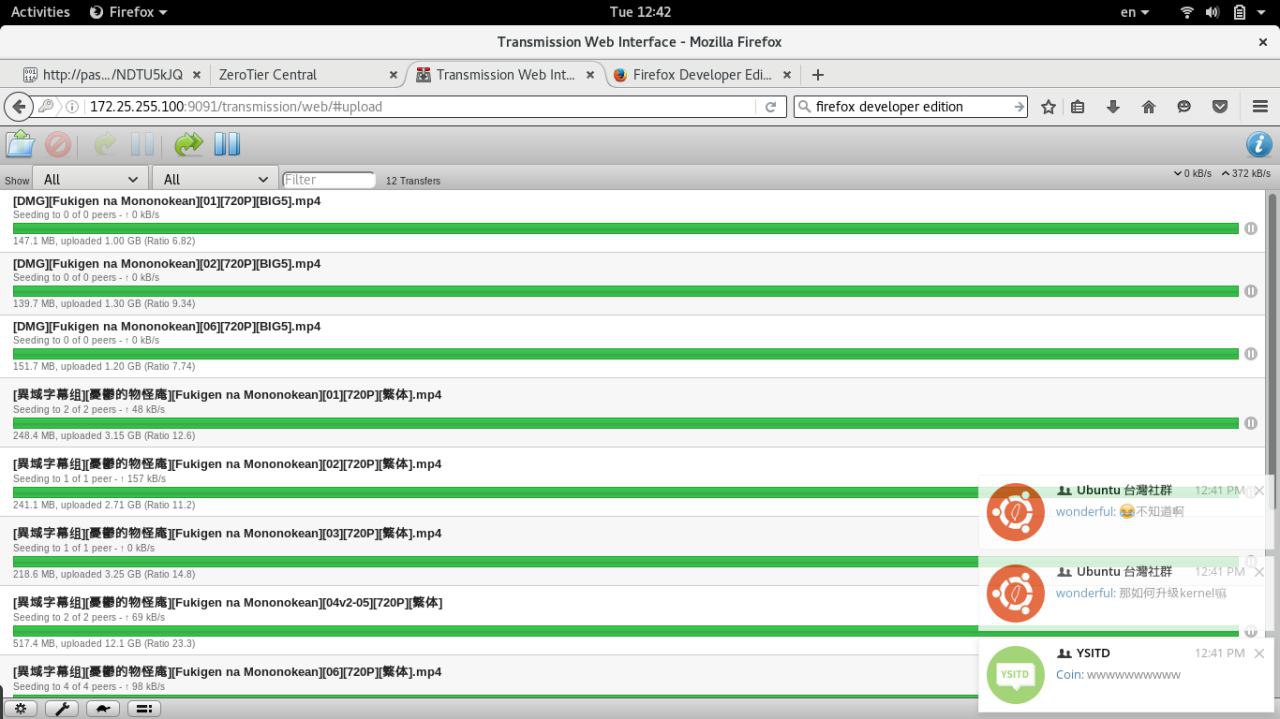Show site information icon in address bar
Viewport: 1280px width, 719px height.
[x=72, y=106]
